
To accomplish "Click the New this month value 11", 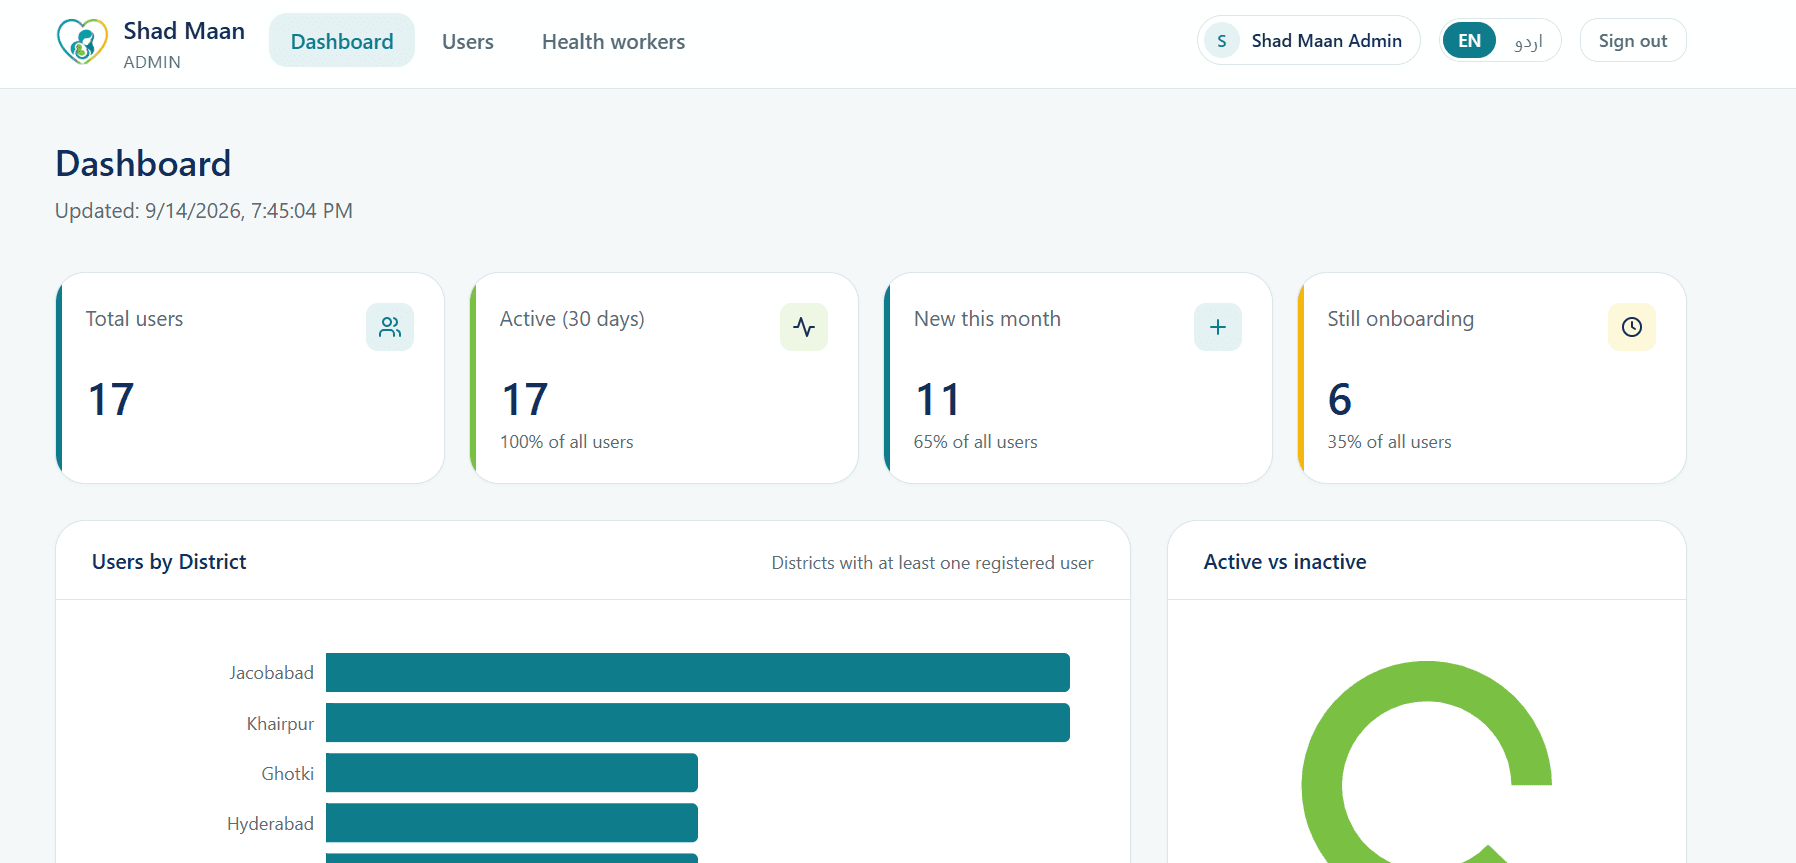I will (938, 400).
